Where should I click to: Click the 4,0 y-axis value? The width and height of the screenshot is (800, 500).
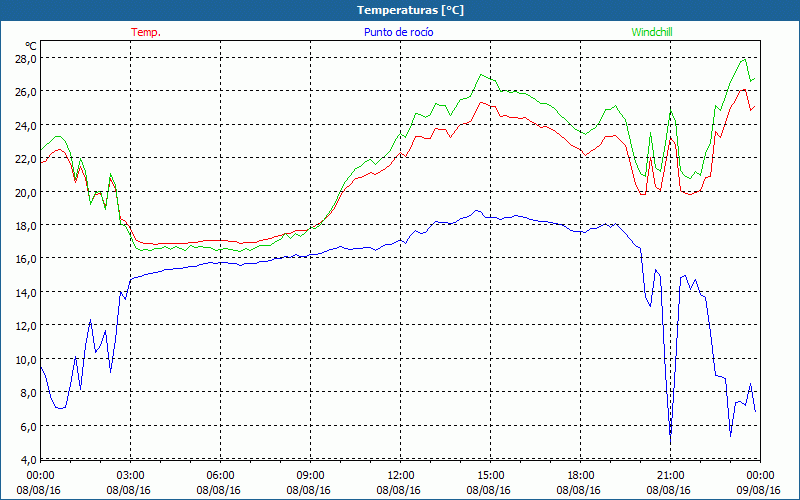coord(28,460)
